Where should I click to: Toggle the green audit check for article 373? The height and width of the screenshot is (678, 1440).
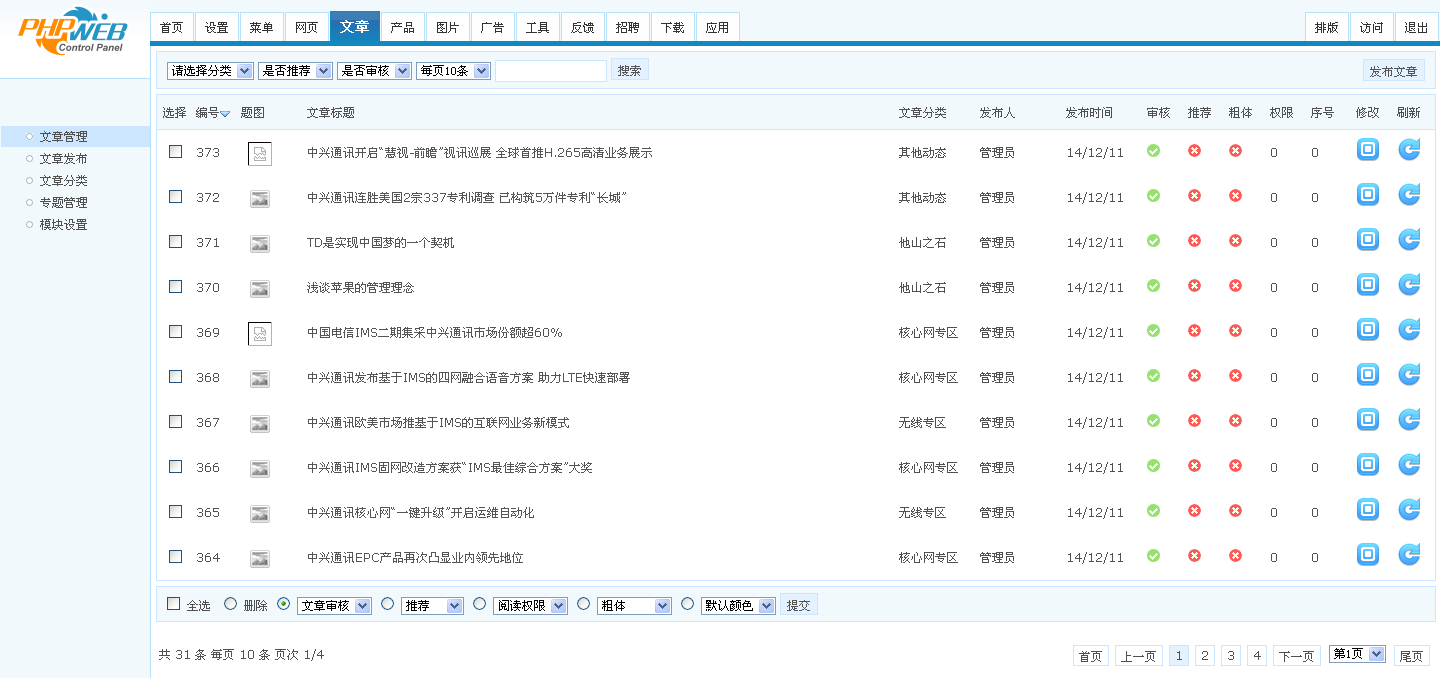pyautogui.click(x=1153, y=151)
